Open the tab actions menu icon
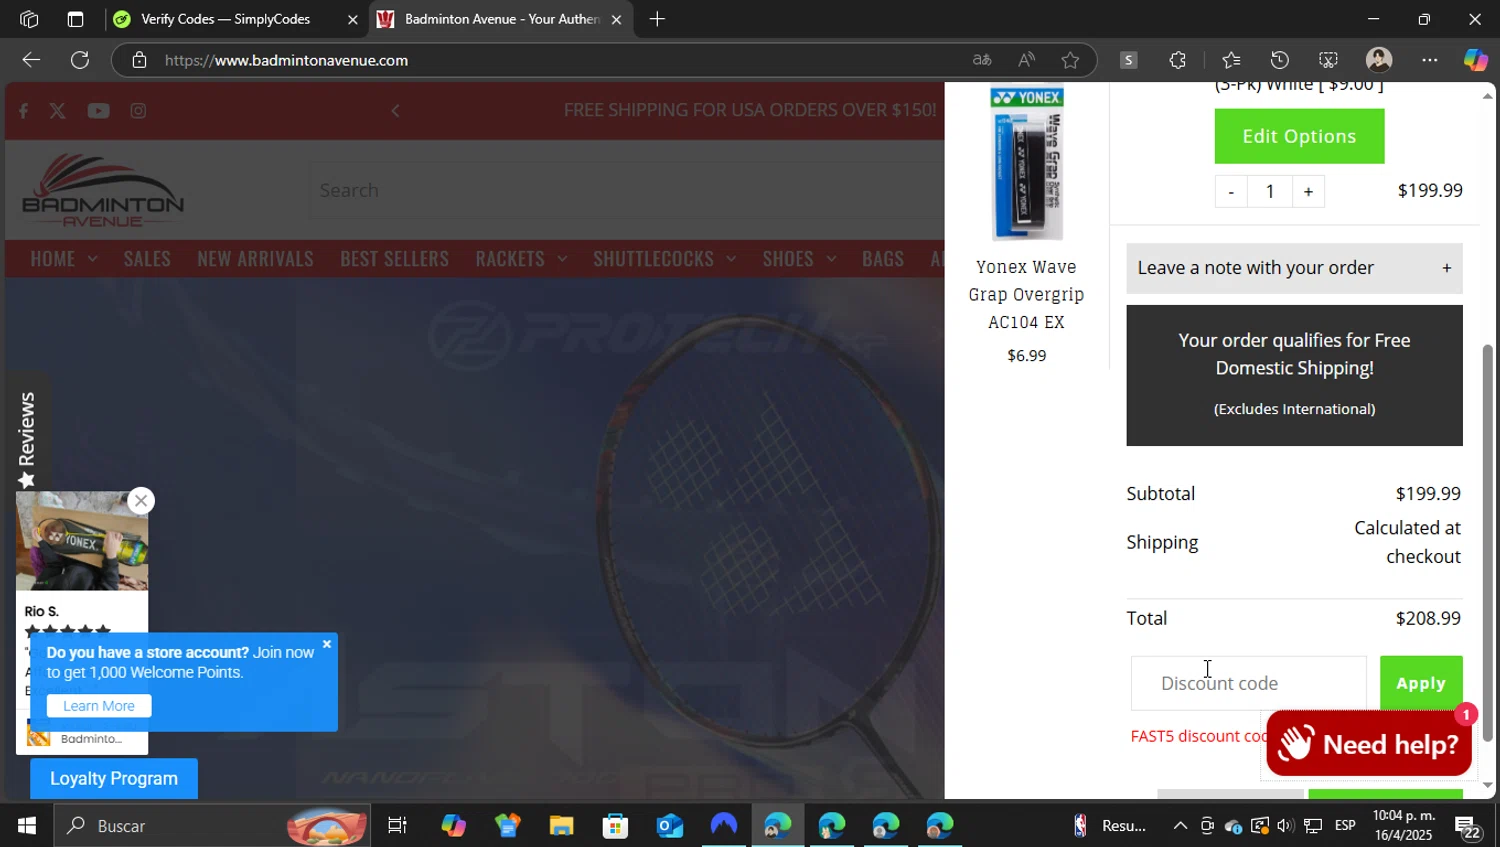This screenshot has width=1500, height=847. point(75,19)
